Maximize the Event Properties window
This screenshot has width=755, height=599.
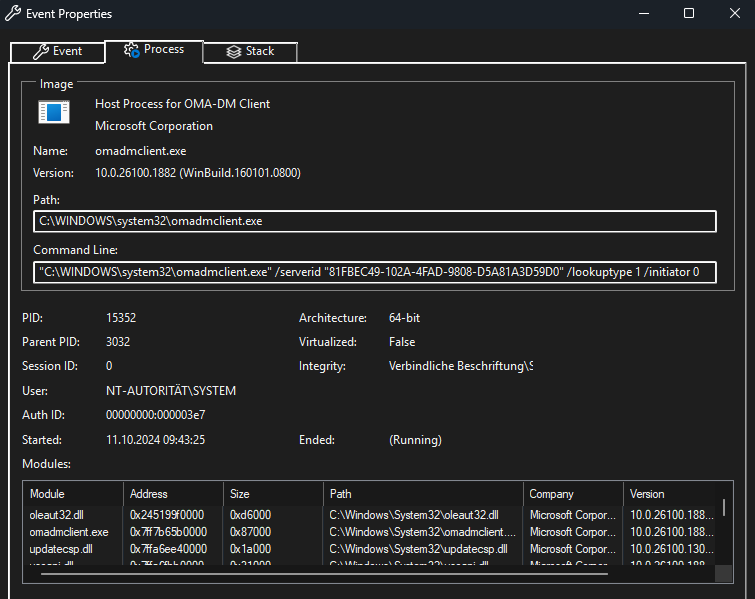[689, 13]
